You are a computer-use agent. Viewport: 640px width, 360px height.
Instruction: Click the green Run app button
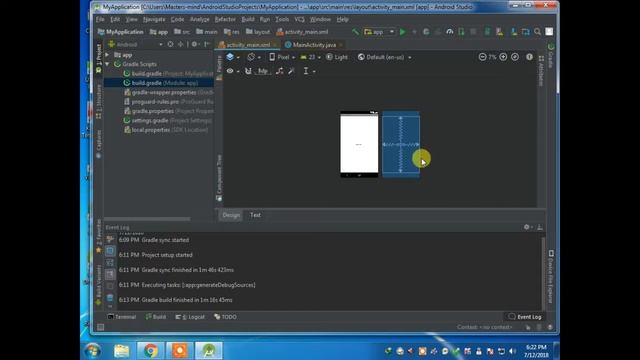pyautogui.click(x=403, y=31)
